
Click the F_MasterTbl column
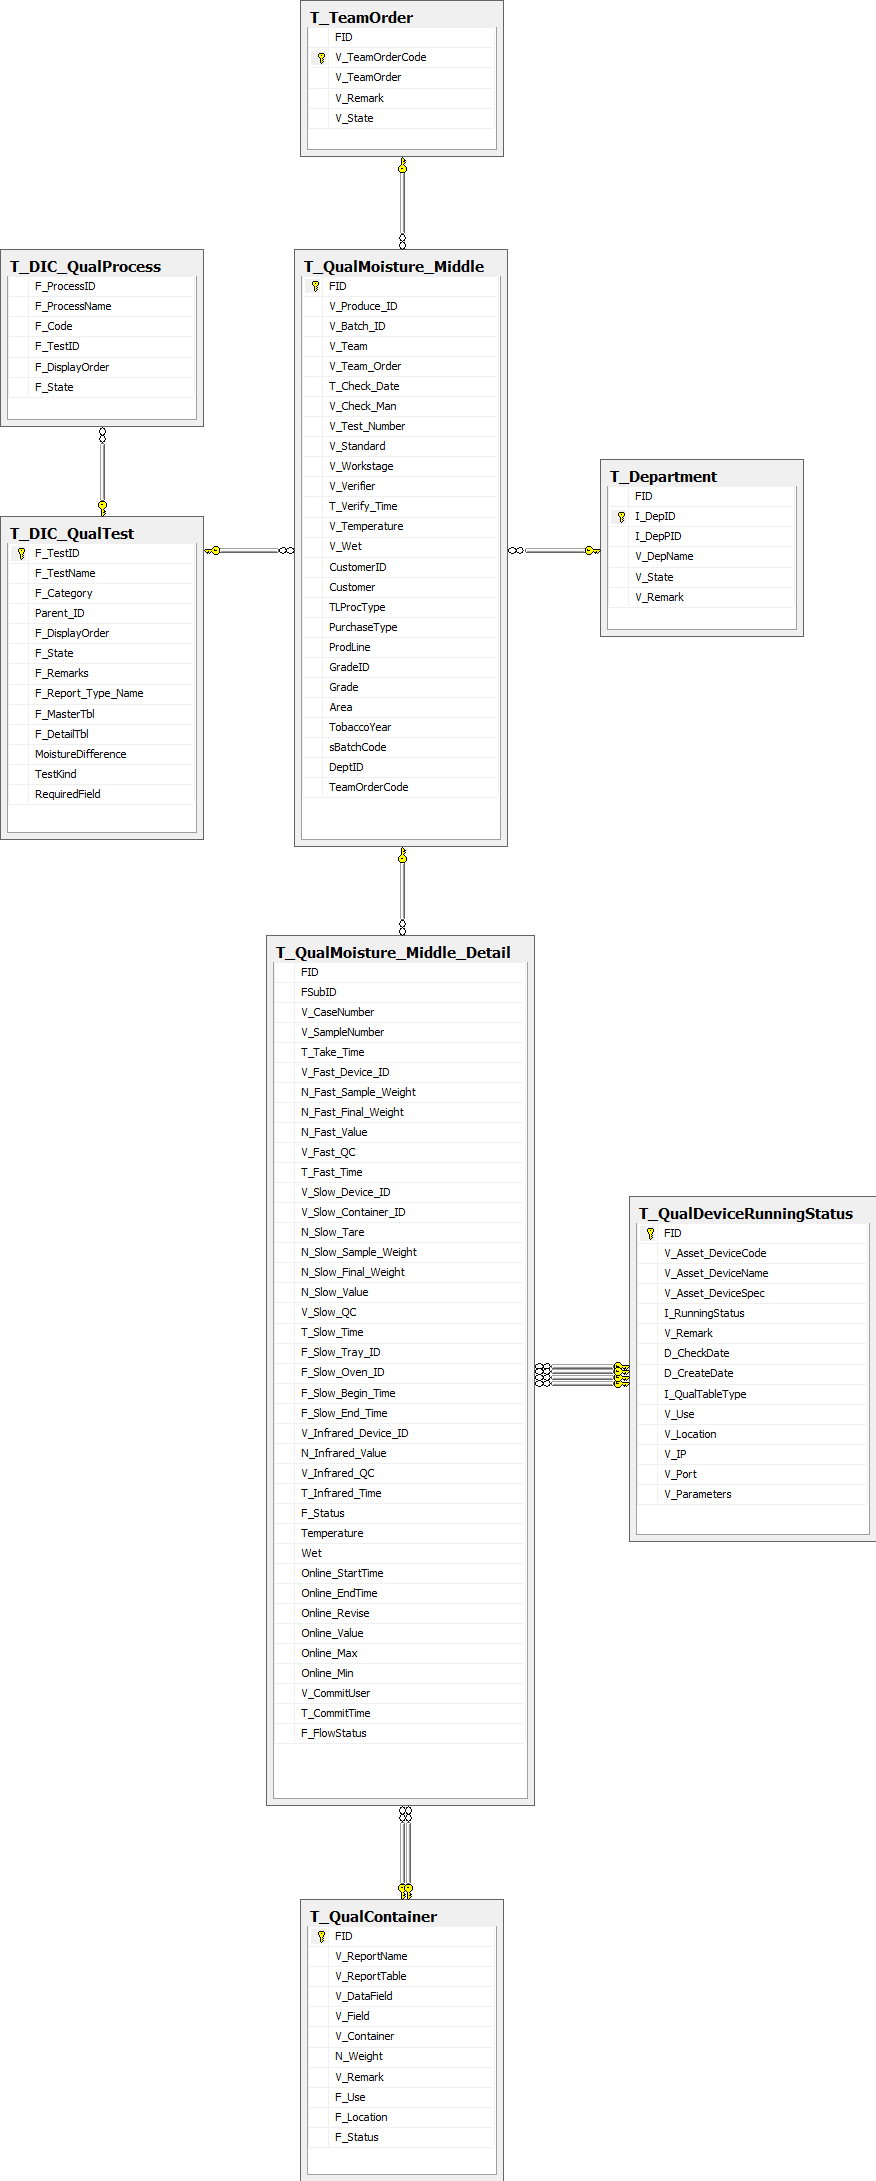[102, 714]
